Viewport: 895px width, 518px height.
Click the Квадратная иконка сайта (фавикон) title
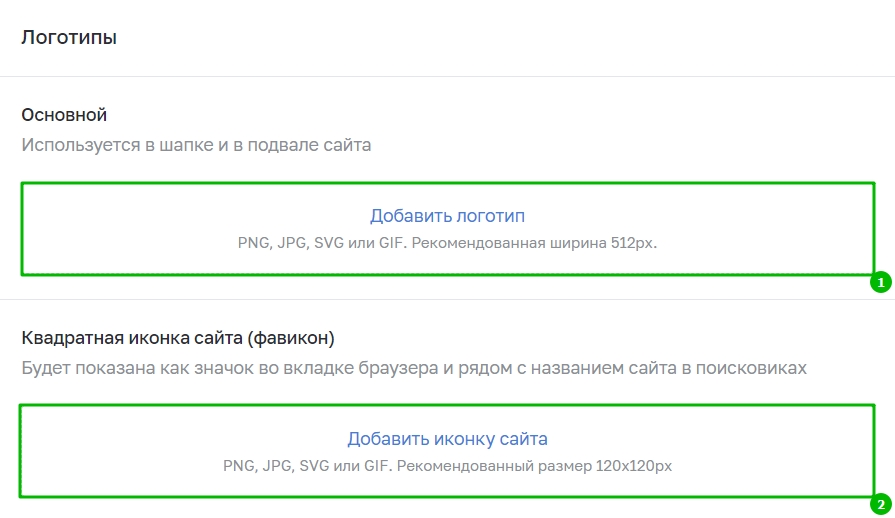(x=178, y=338)
